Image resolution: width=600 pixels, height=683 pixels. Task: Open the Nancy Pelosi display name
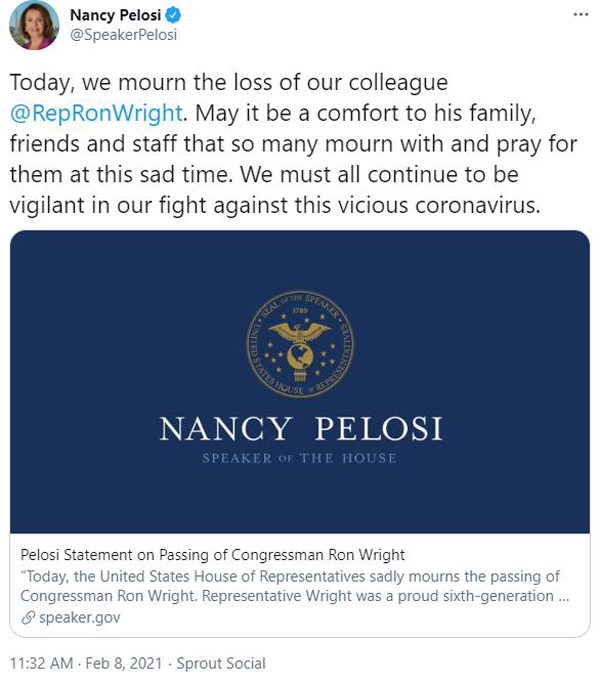(115, 15)
